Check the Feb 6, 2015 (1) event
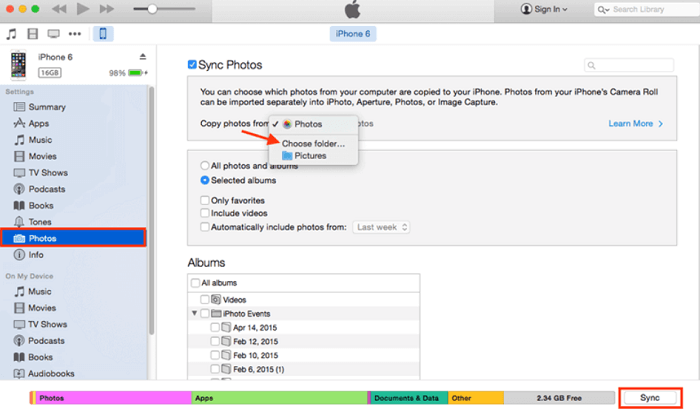Viewport: 700px width, 412px height. (x=215, y=369)
